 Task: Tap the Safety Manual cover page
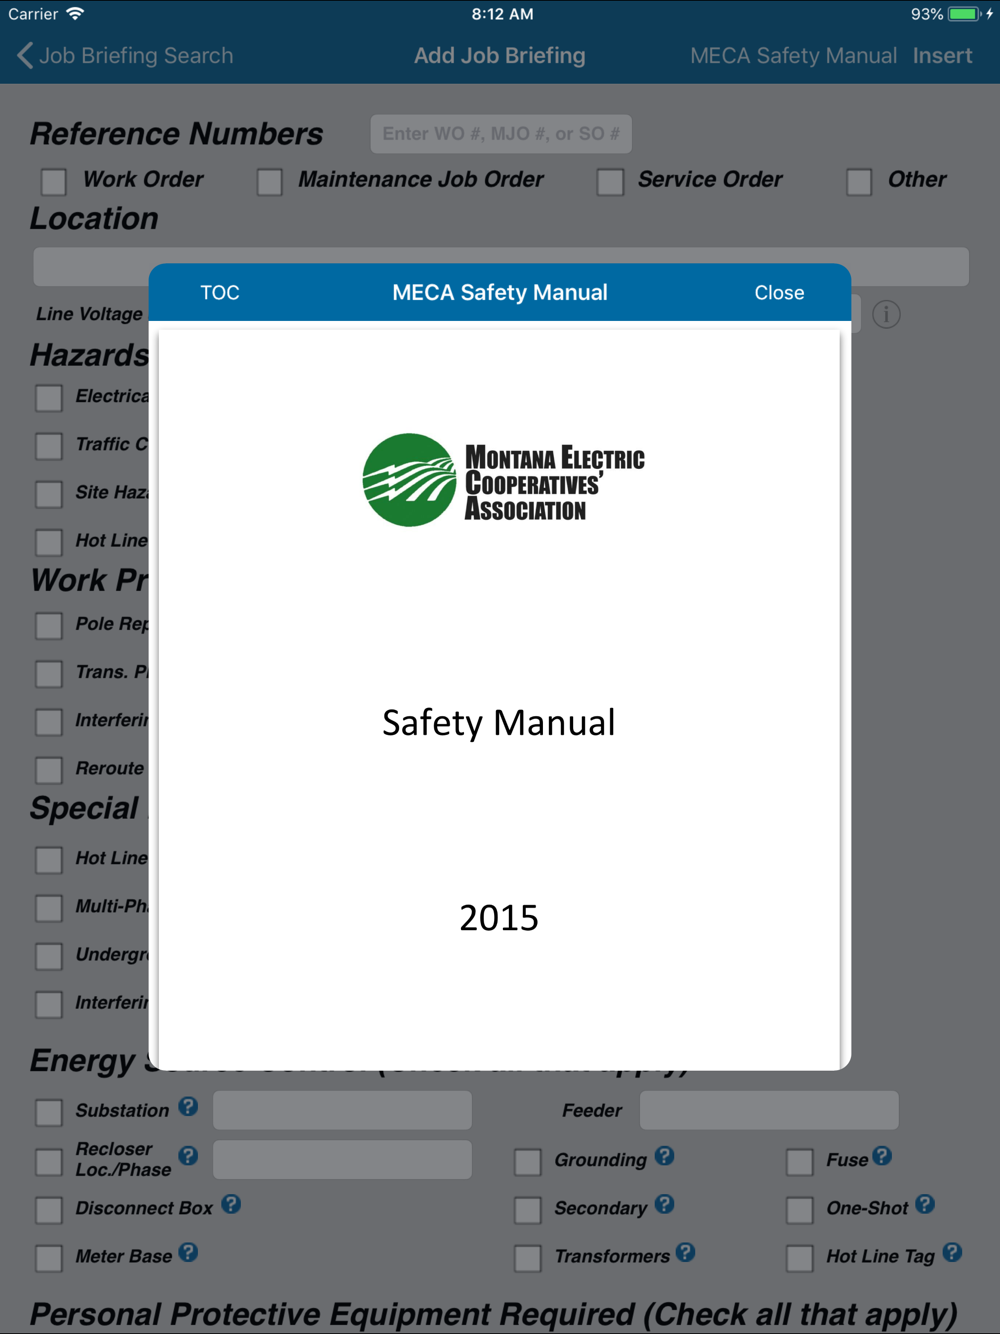[x=499, y=700]
